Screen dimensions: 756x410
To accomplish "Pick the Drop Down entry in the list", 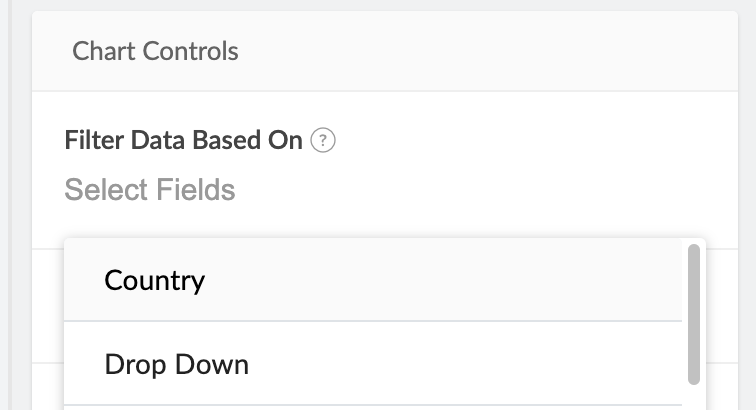I will point(176,365).
